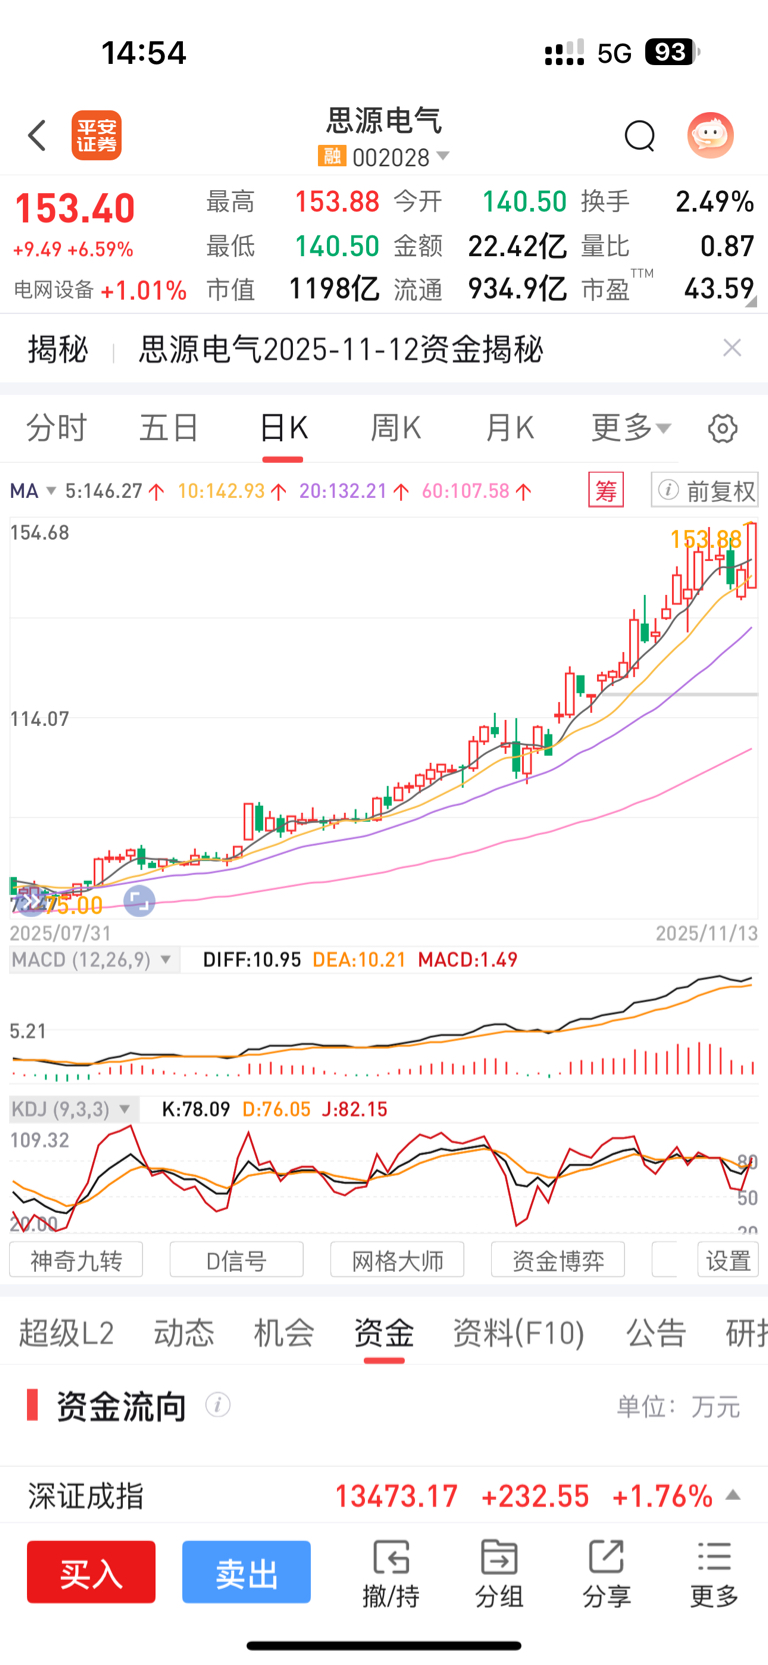Tap the 5G network status indicator
Screen dimensions: 768x1665
click(x=614, y=53)
